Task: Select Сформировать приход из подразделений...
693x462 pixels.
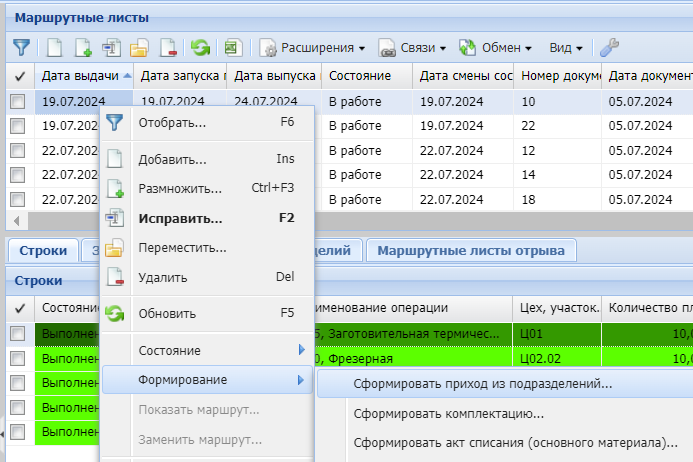Action: (x=469, y=382)
